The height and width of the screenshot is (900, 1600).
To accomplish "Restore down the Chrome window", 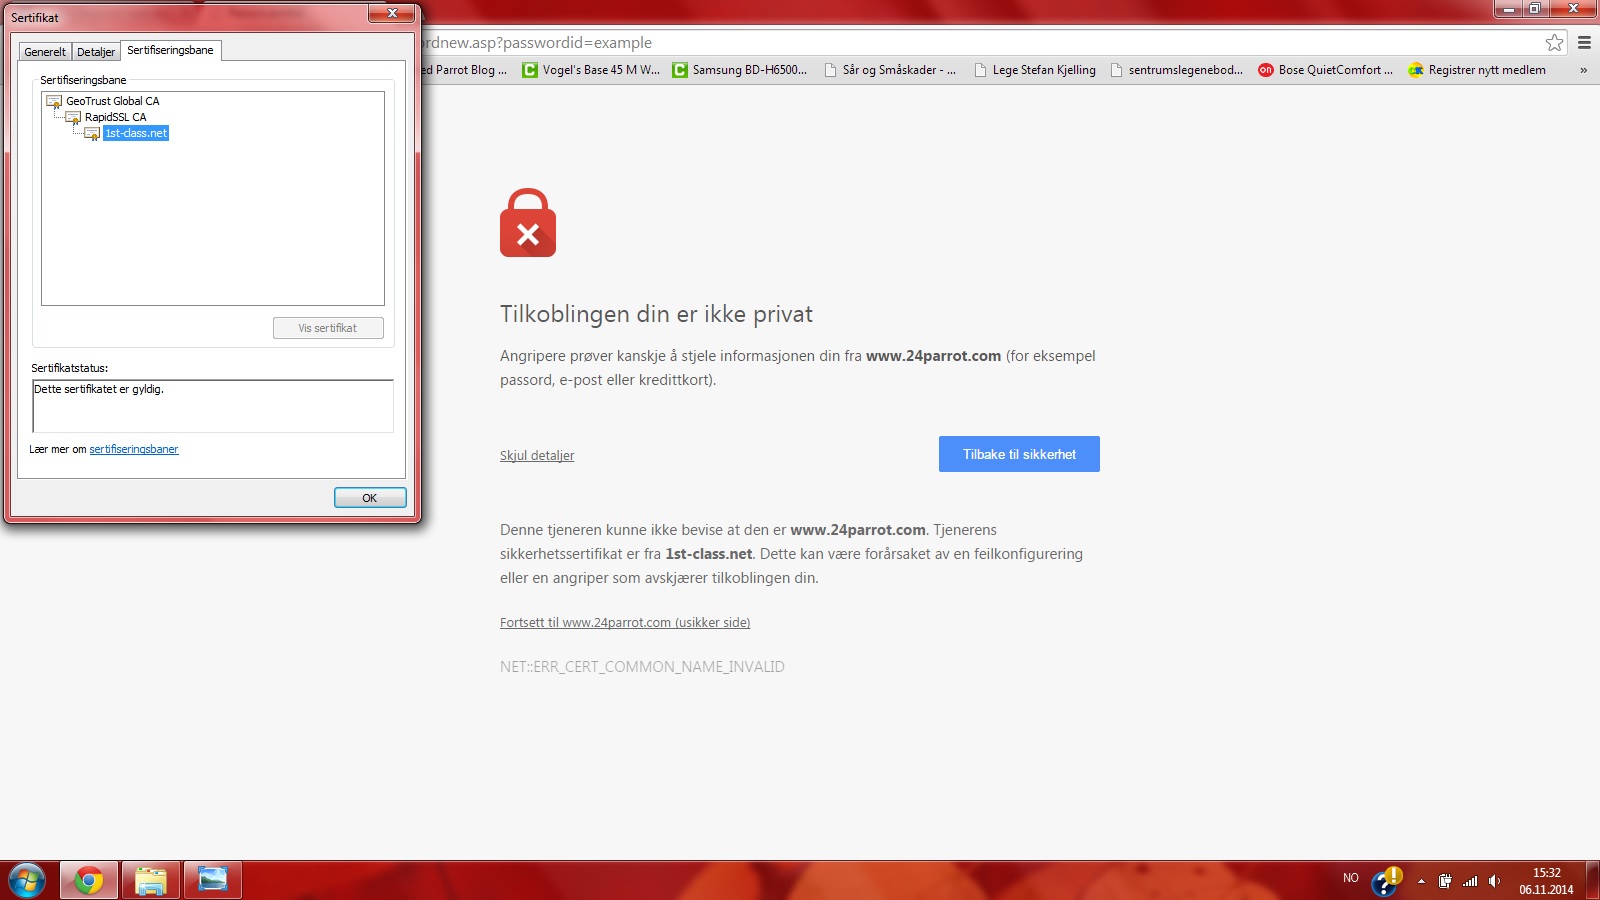I will point(1535,9).
